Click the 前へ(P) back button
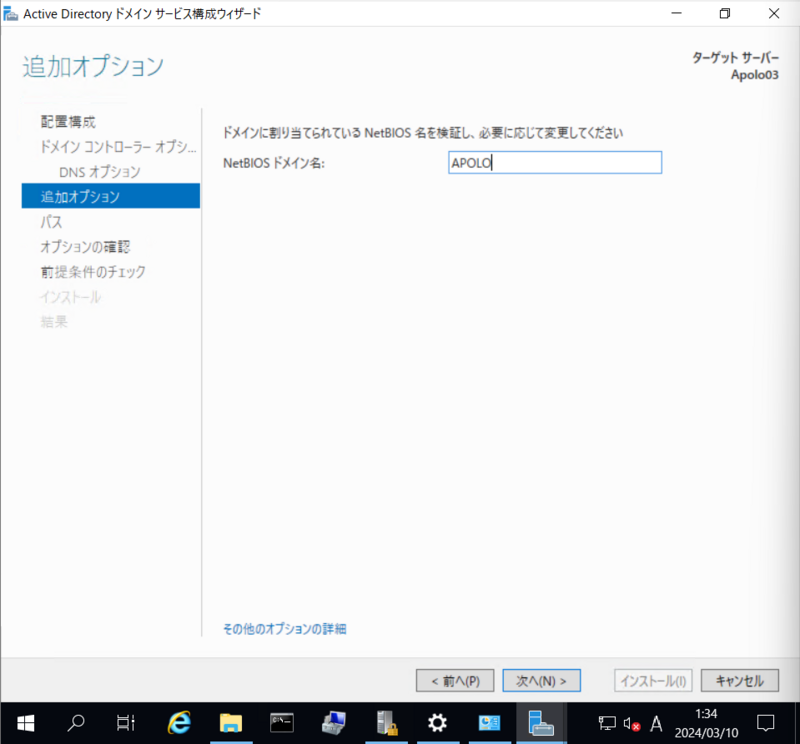The height and width of the screenshot is (744, 800). [x=455, y=681]
